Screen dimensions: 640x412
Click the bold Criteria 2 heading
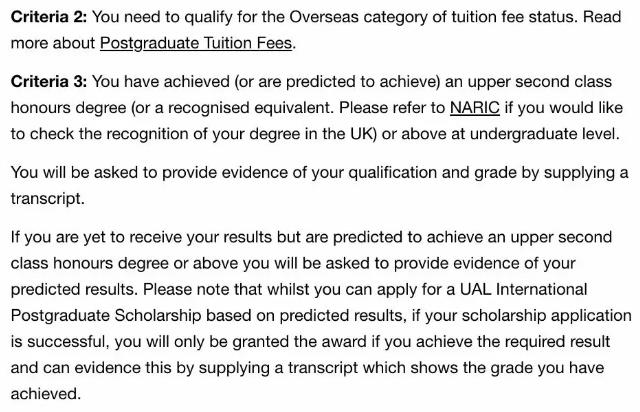click(49, 17)
